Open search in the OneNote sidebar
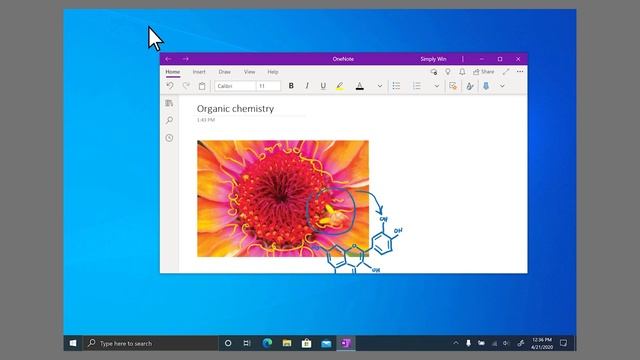Image resolution: width=640 pixels, height=360 pixels. (169, 120)
